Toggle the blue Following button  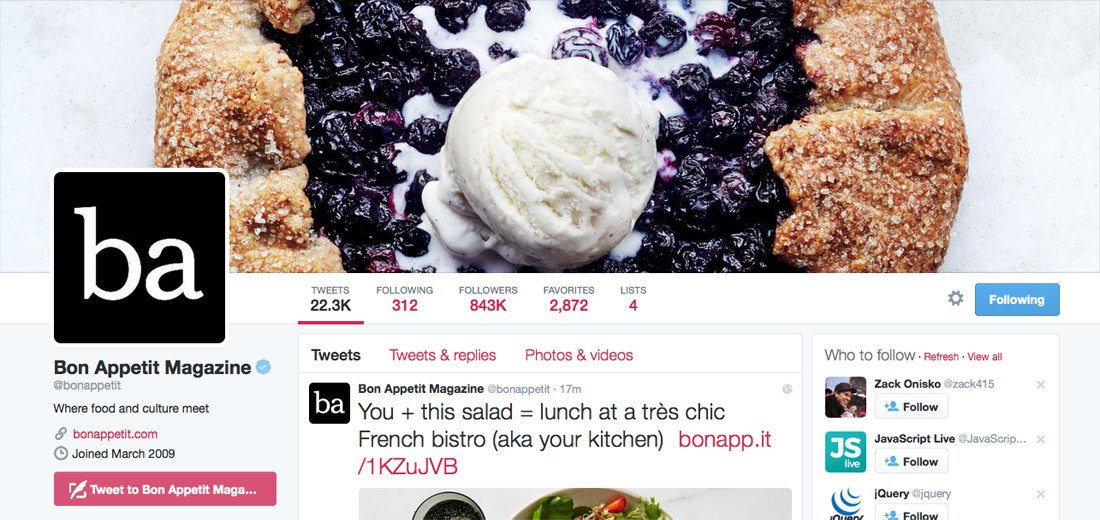click(x=1017, y=300)
